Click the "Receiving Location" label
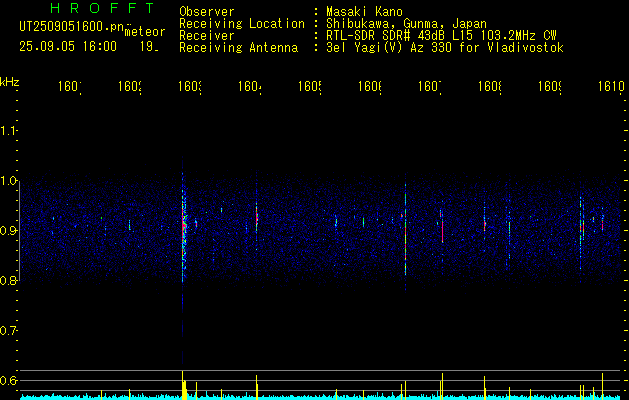Screen dimensions: 629x400 point(242,24)
